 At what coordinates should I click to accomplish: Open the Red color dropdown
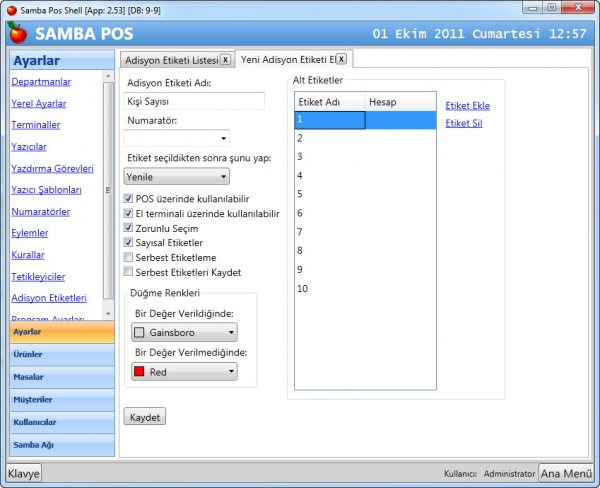coord(184,372)
